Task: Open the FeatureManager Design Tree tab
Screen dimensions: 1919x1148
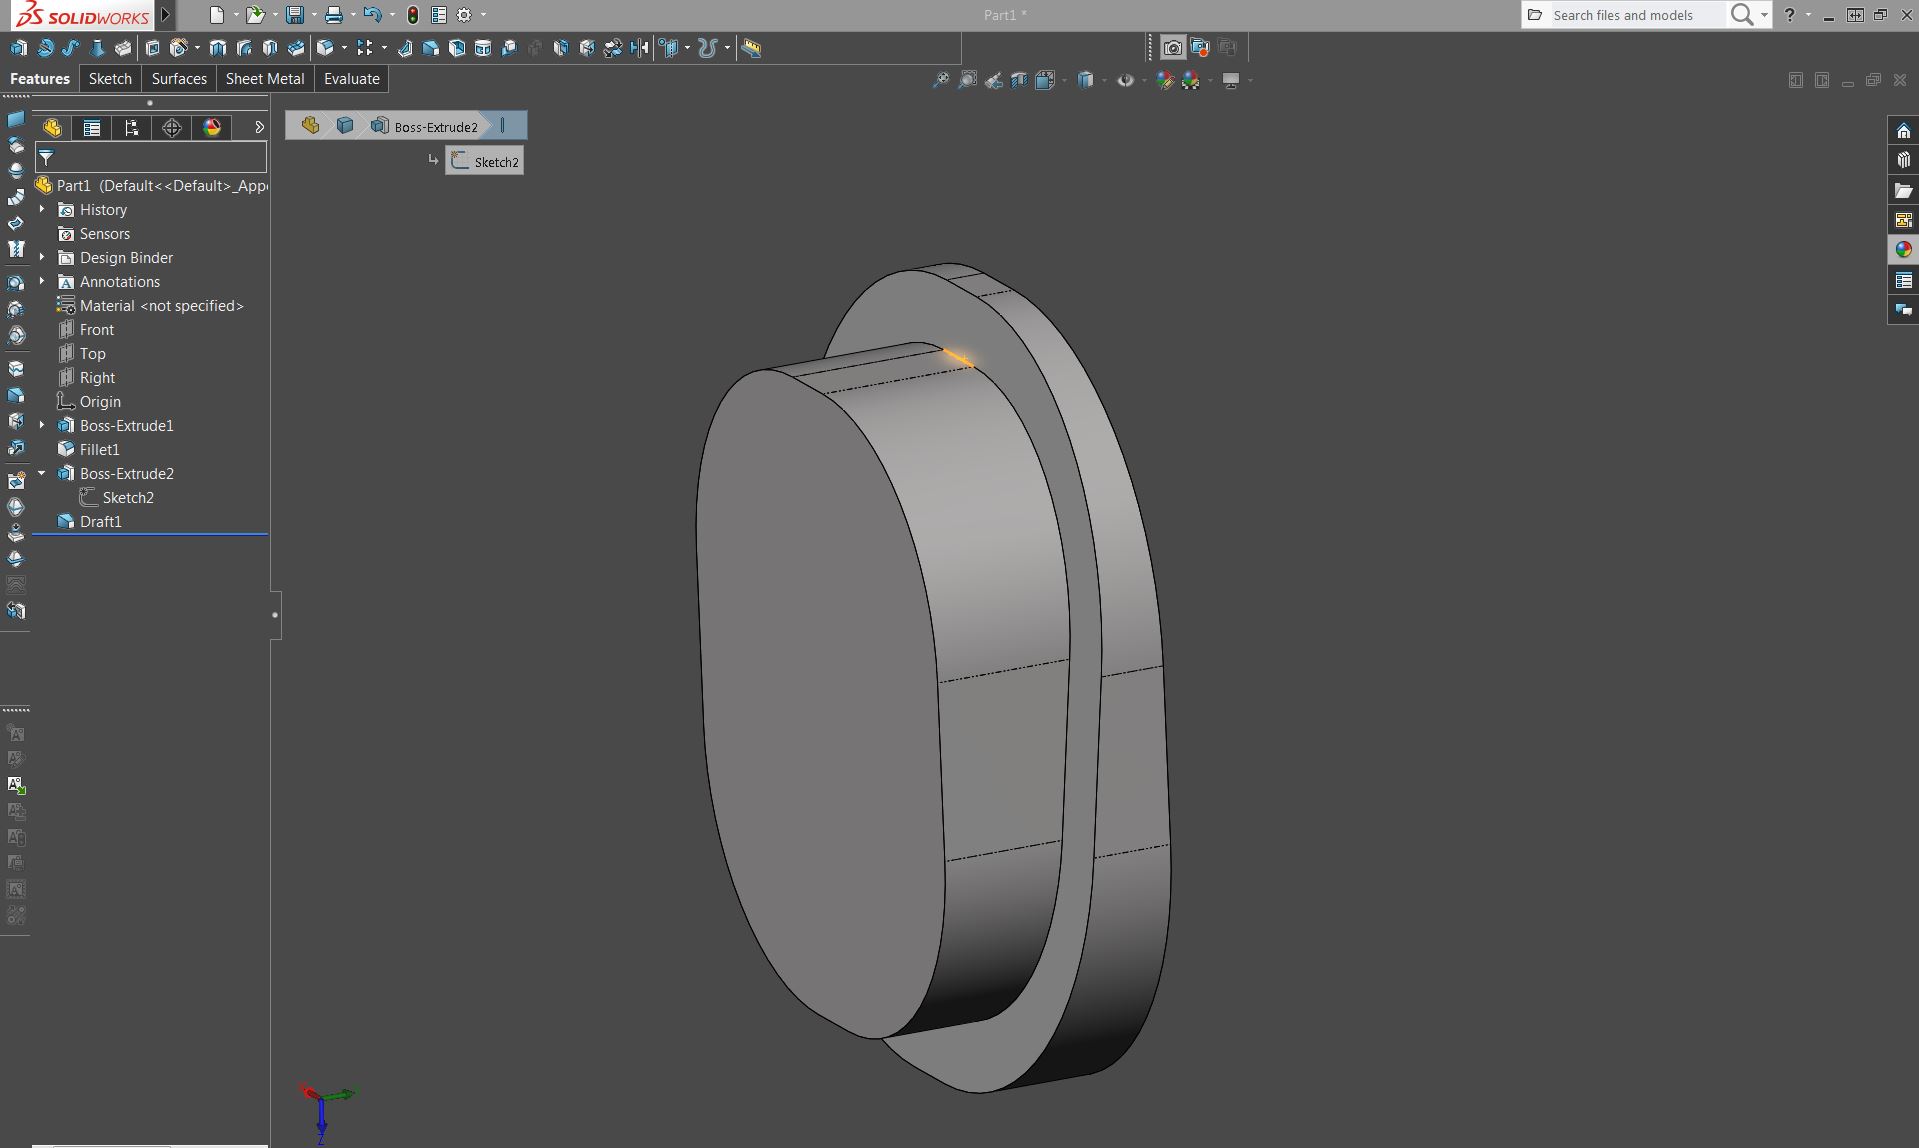Action: coord(52,128)
